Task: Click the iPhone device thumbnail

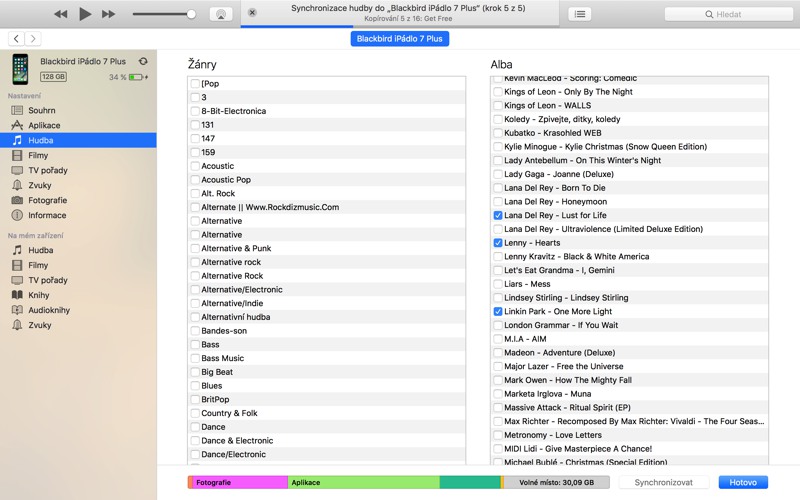Action: 20,69
